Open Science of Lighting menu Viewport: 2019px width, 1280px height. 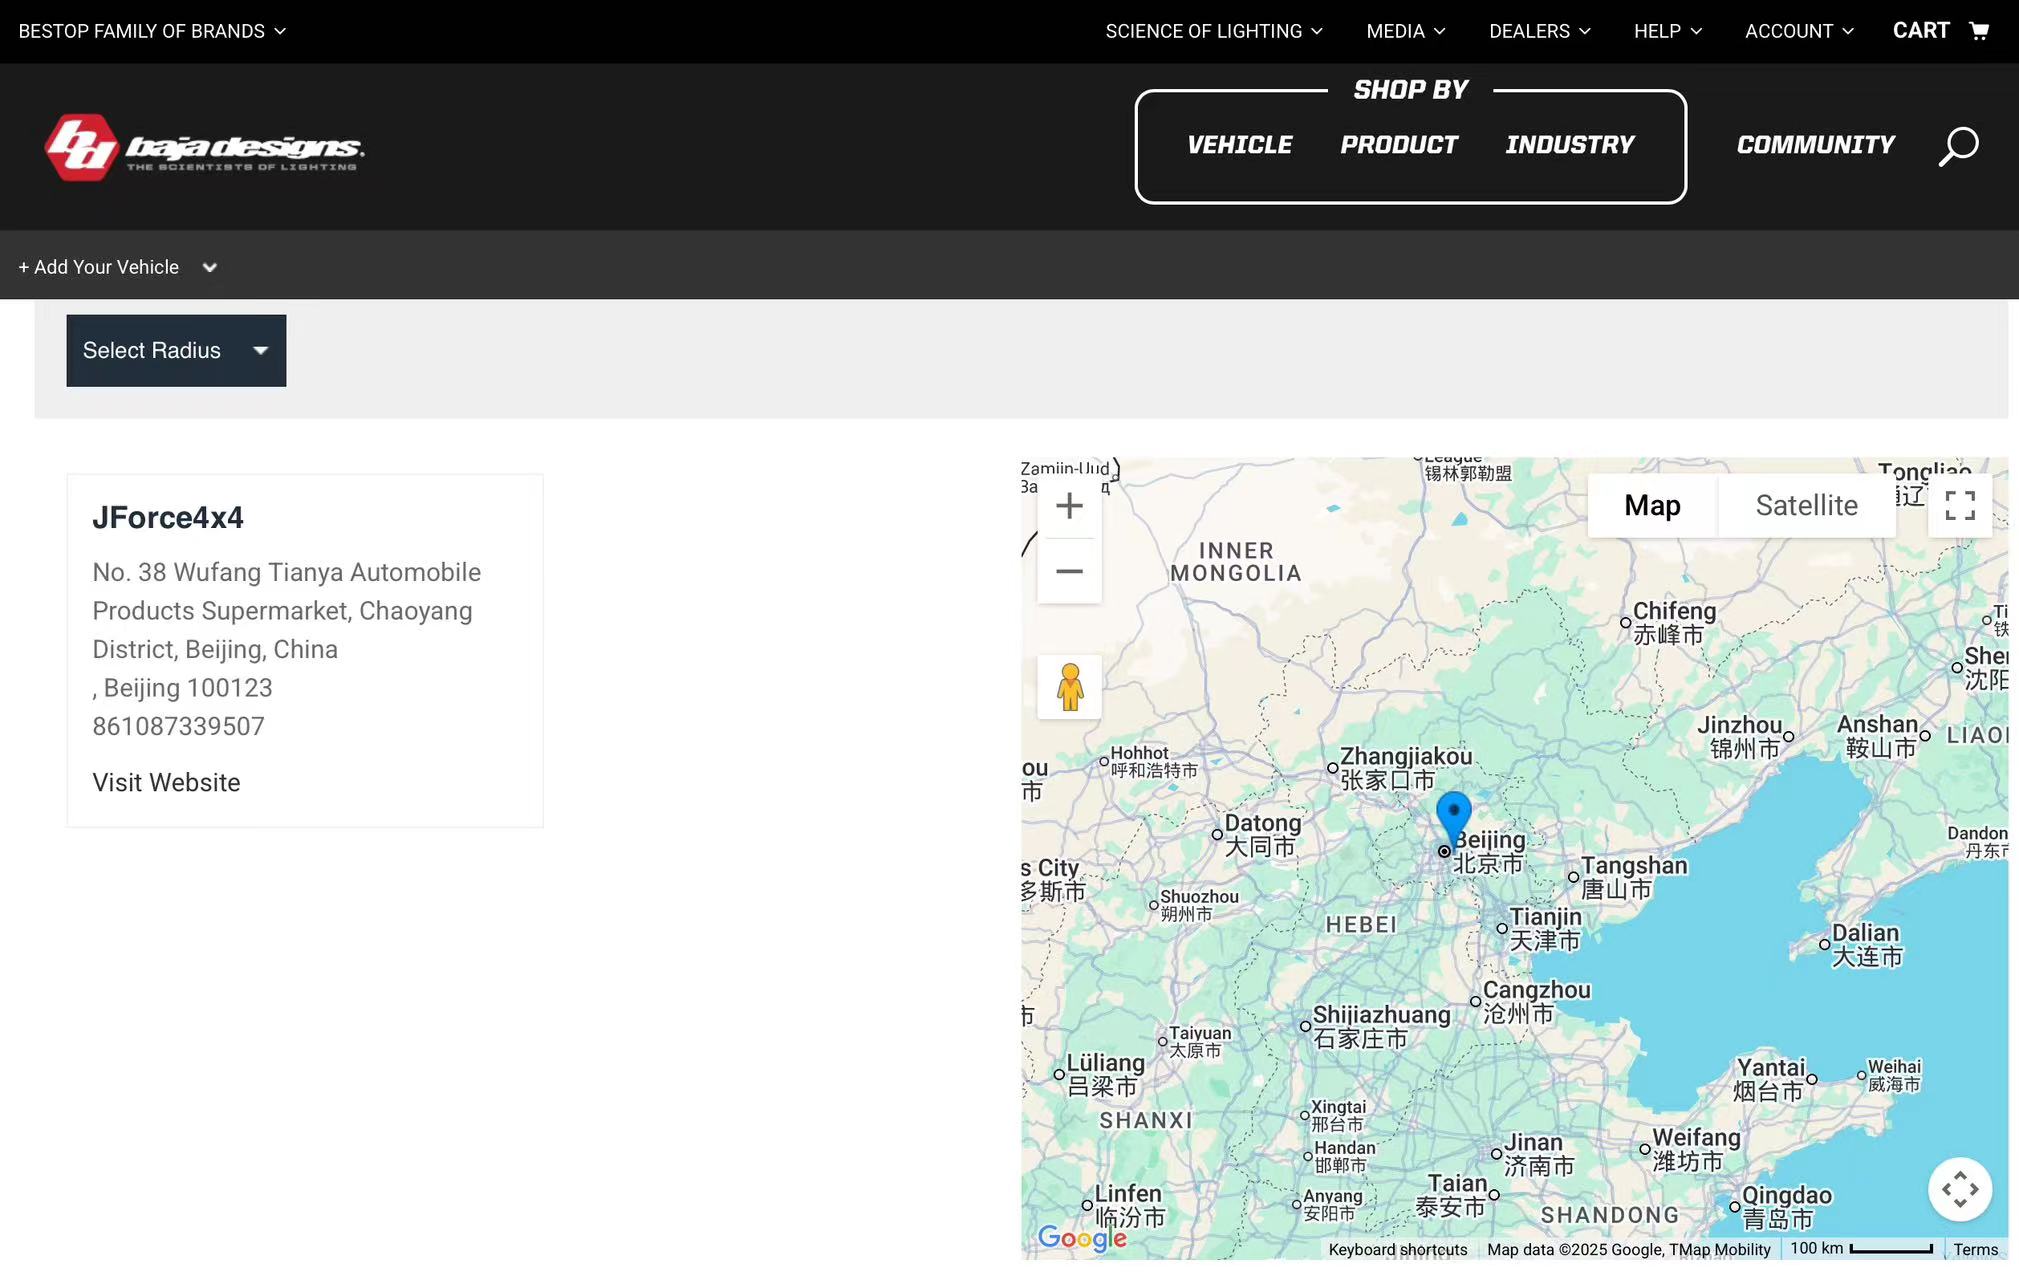(1213, 31)
